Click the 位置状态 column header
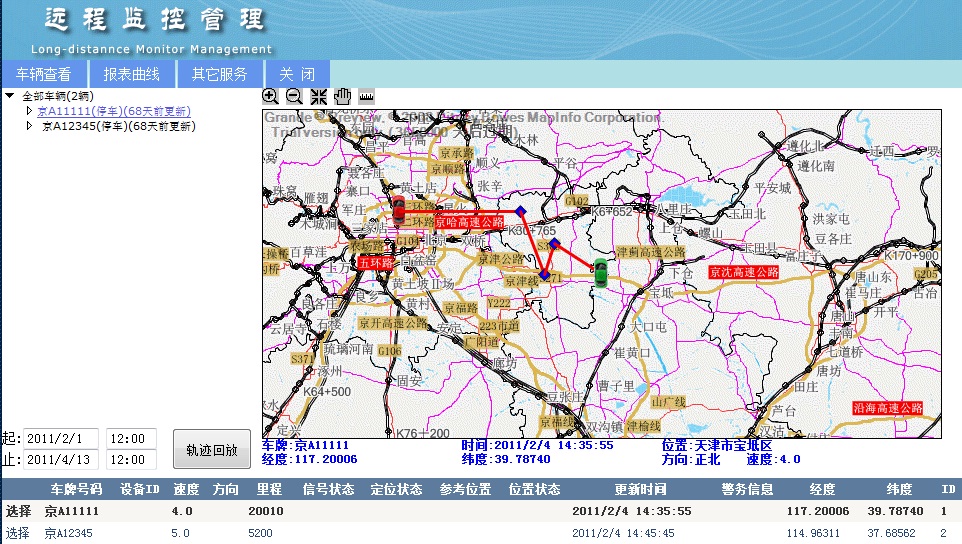 [534, 489]
